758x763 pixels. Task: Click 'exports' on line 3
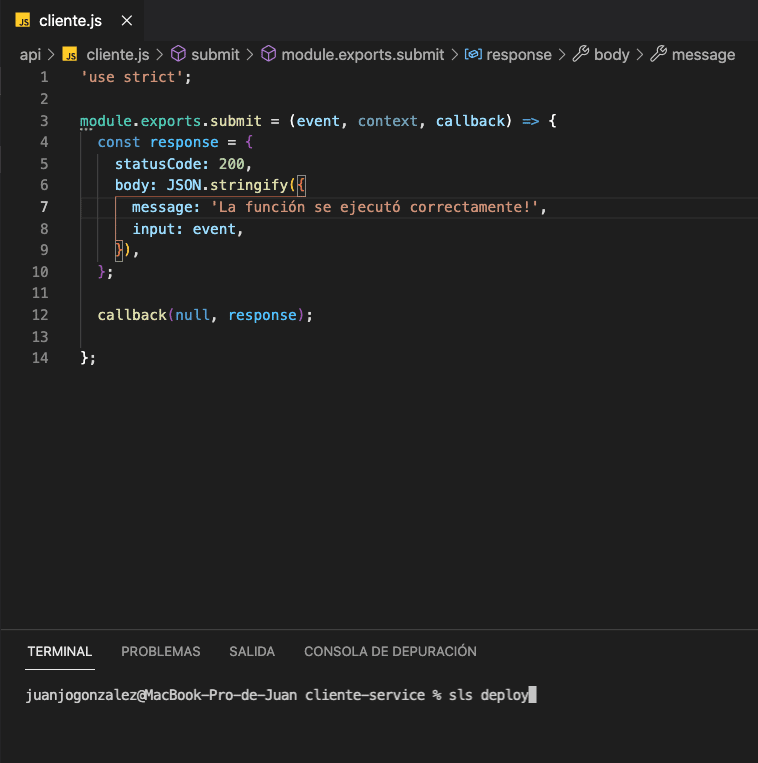click(170, 121)
